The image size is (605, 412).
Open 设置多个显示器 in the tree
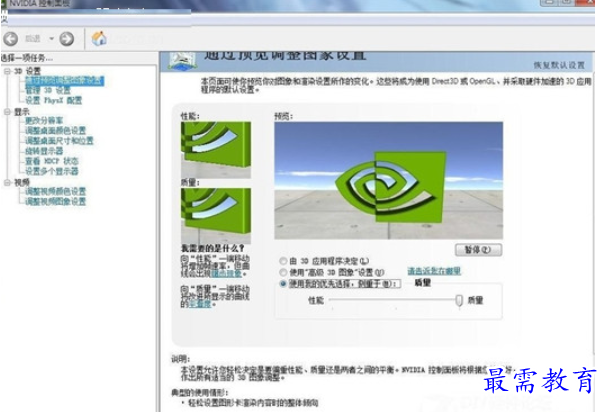coord(52,171)
